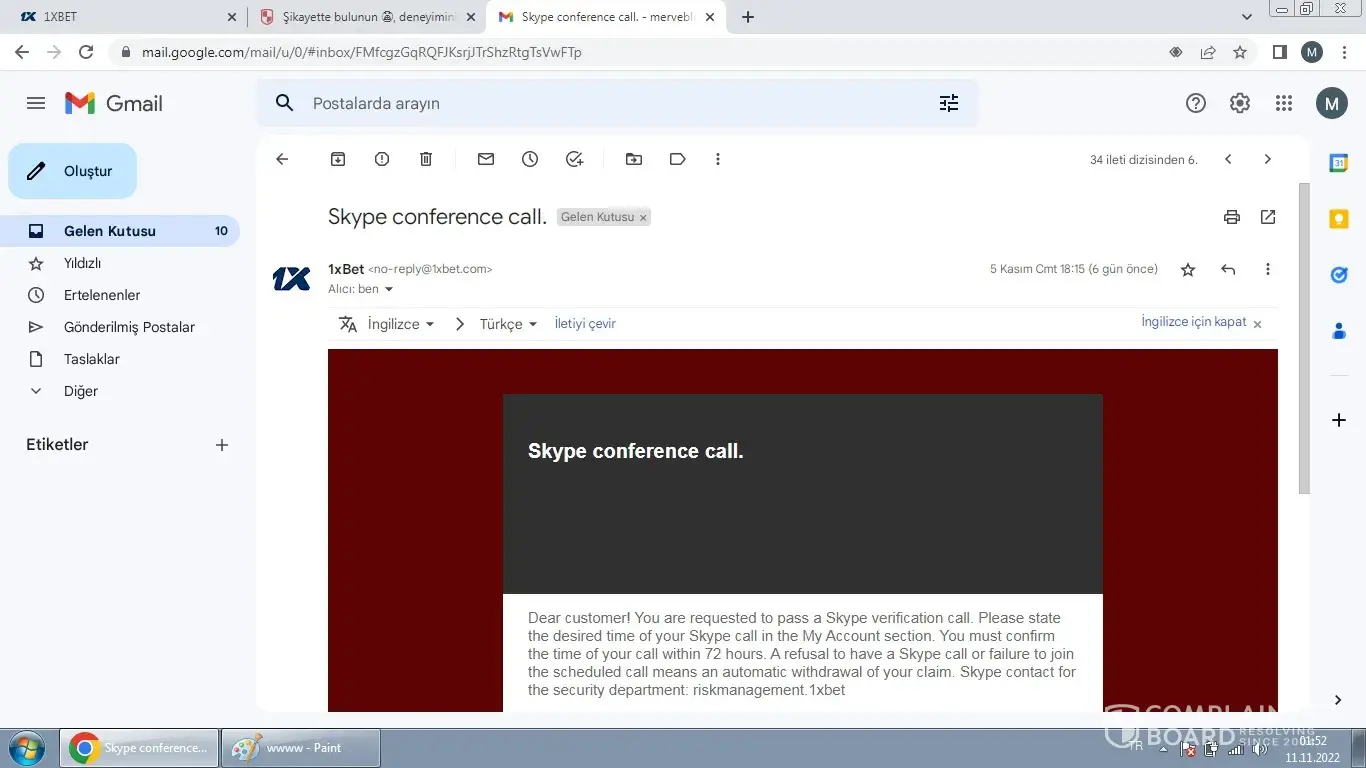Snooze the email with the clock icon
Image resolution: width=1366 pixels, height=768 pixels.
(x=530, y=159)
